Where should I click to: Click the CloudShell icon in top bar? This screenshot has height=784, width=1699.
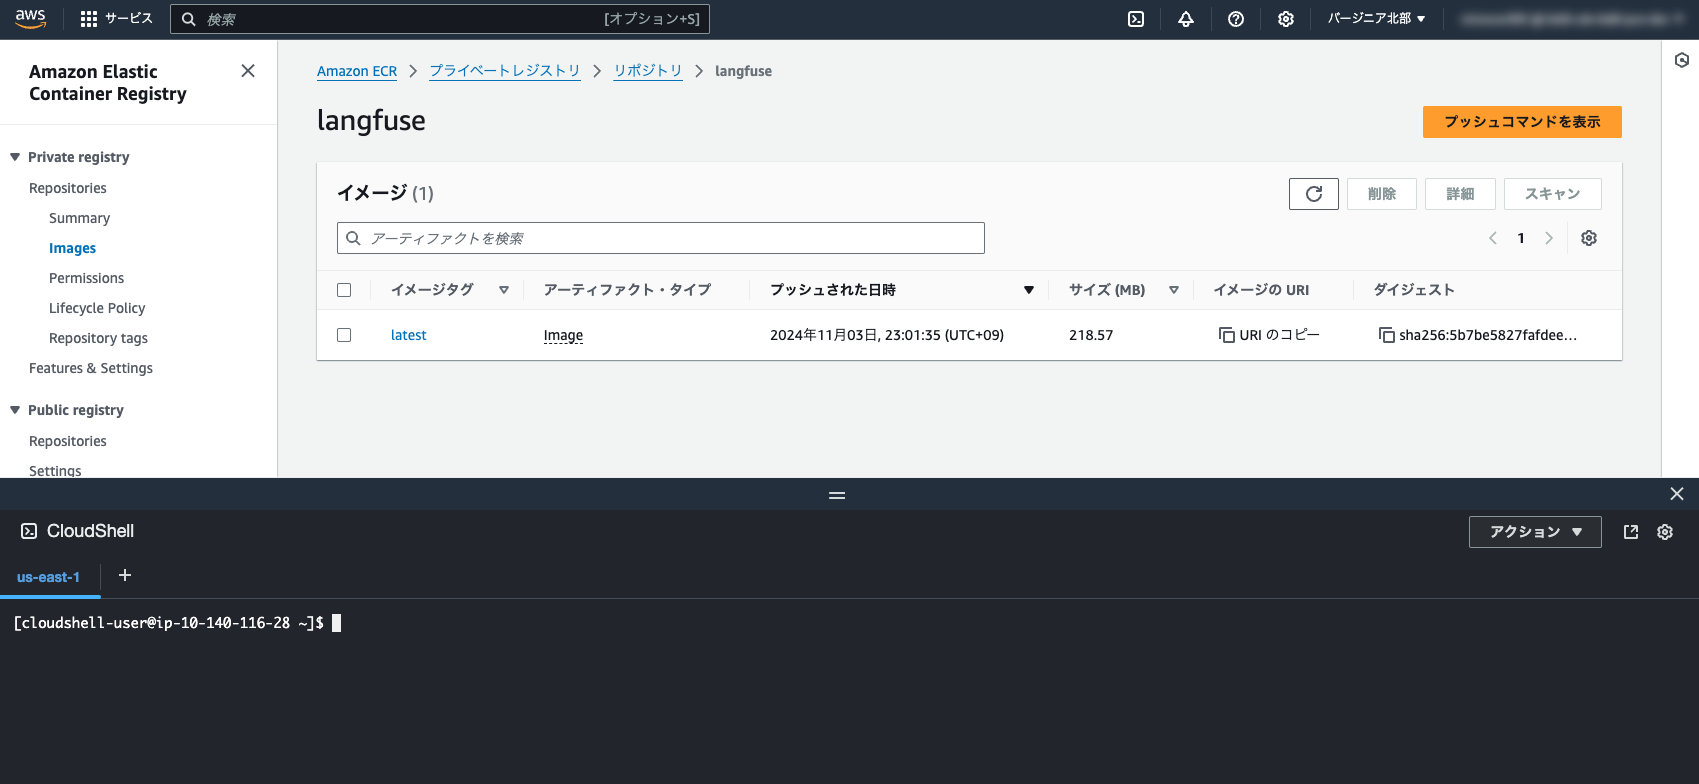click(1136, 19)
